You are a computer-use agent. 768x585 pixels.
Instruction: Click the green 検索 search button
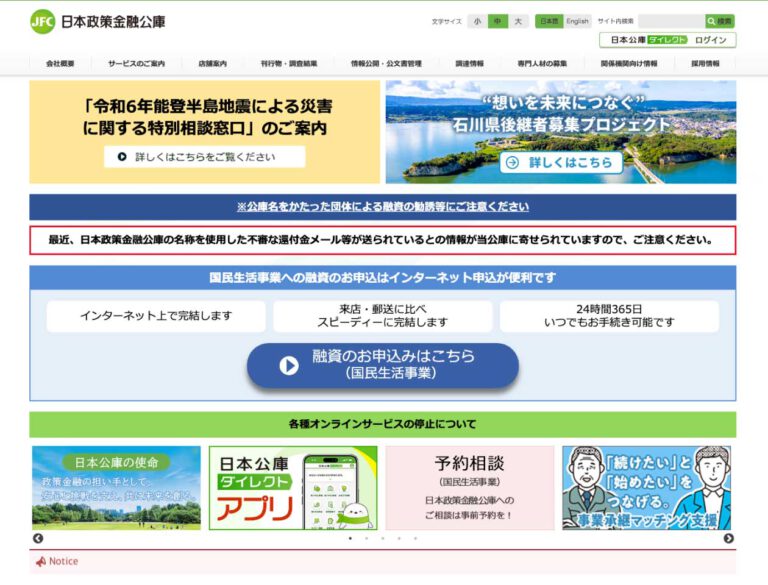[x=720, y=21]
